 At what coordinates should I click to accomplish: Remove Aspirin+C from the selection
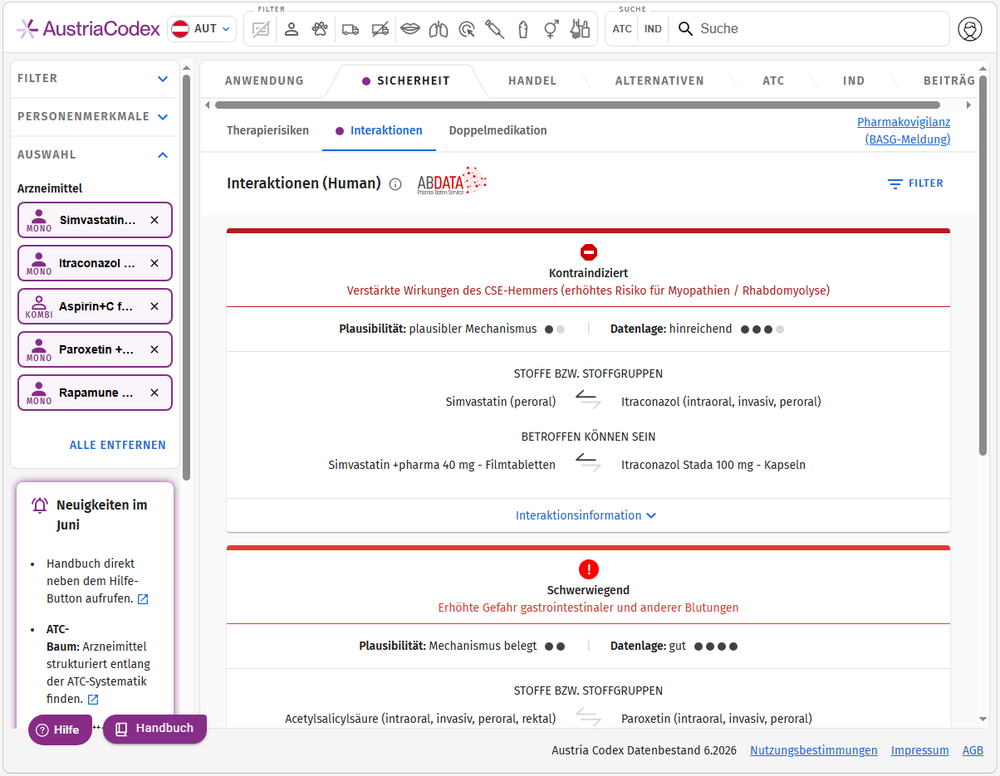(x=154, y=307)
